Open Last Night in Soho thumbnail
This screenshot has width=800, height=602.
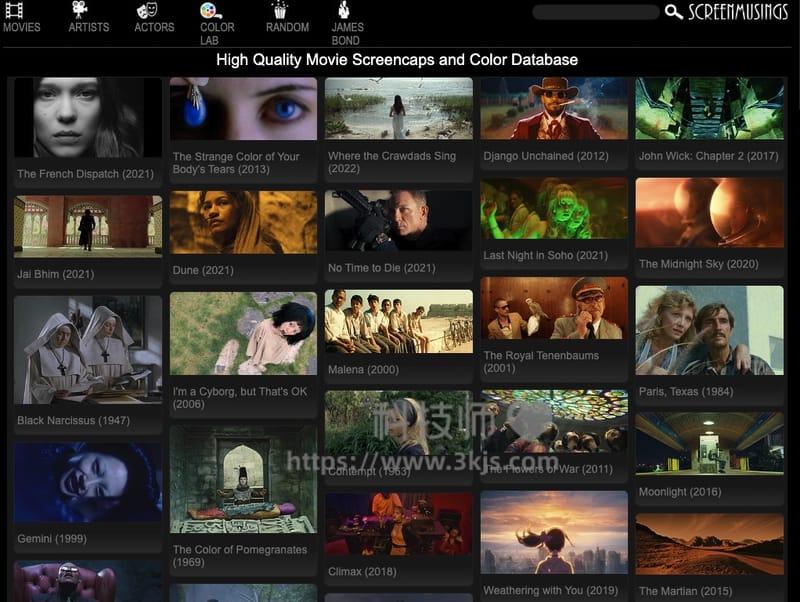(554, 208)
